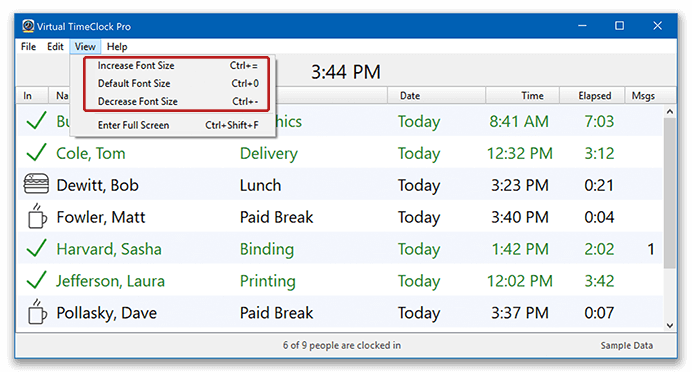Click the lunch burger icon for Dewitt, Bob

click(36, 184)
